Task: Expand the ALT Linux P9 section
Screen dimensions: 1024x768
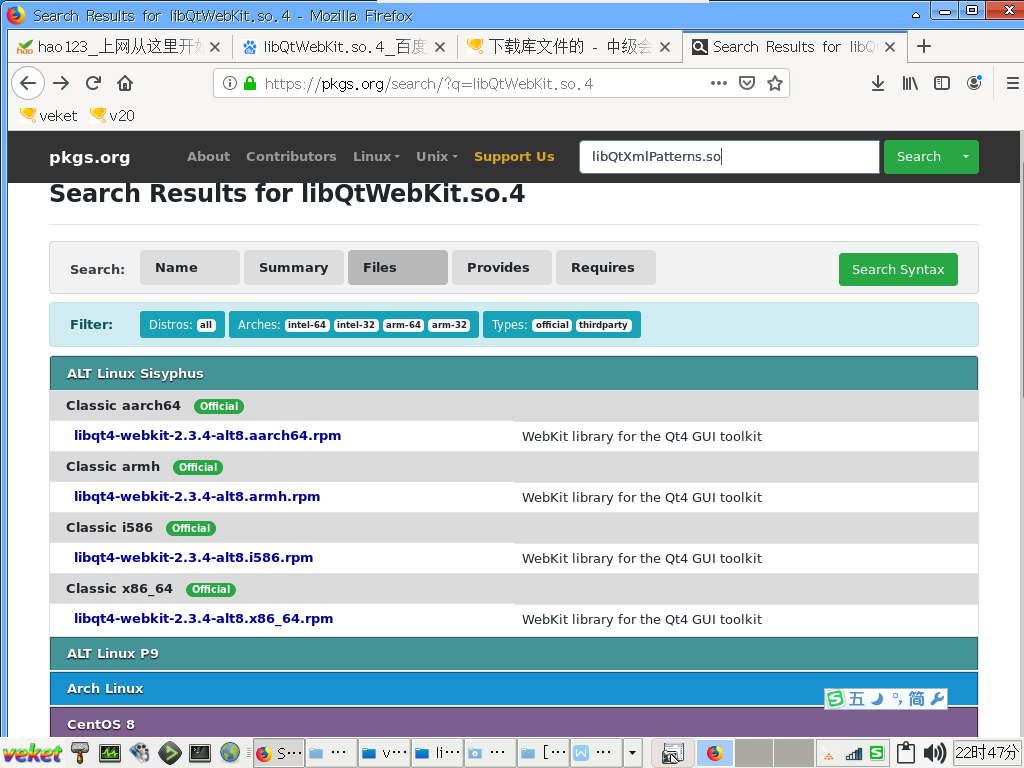Action: pos(514,654)
